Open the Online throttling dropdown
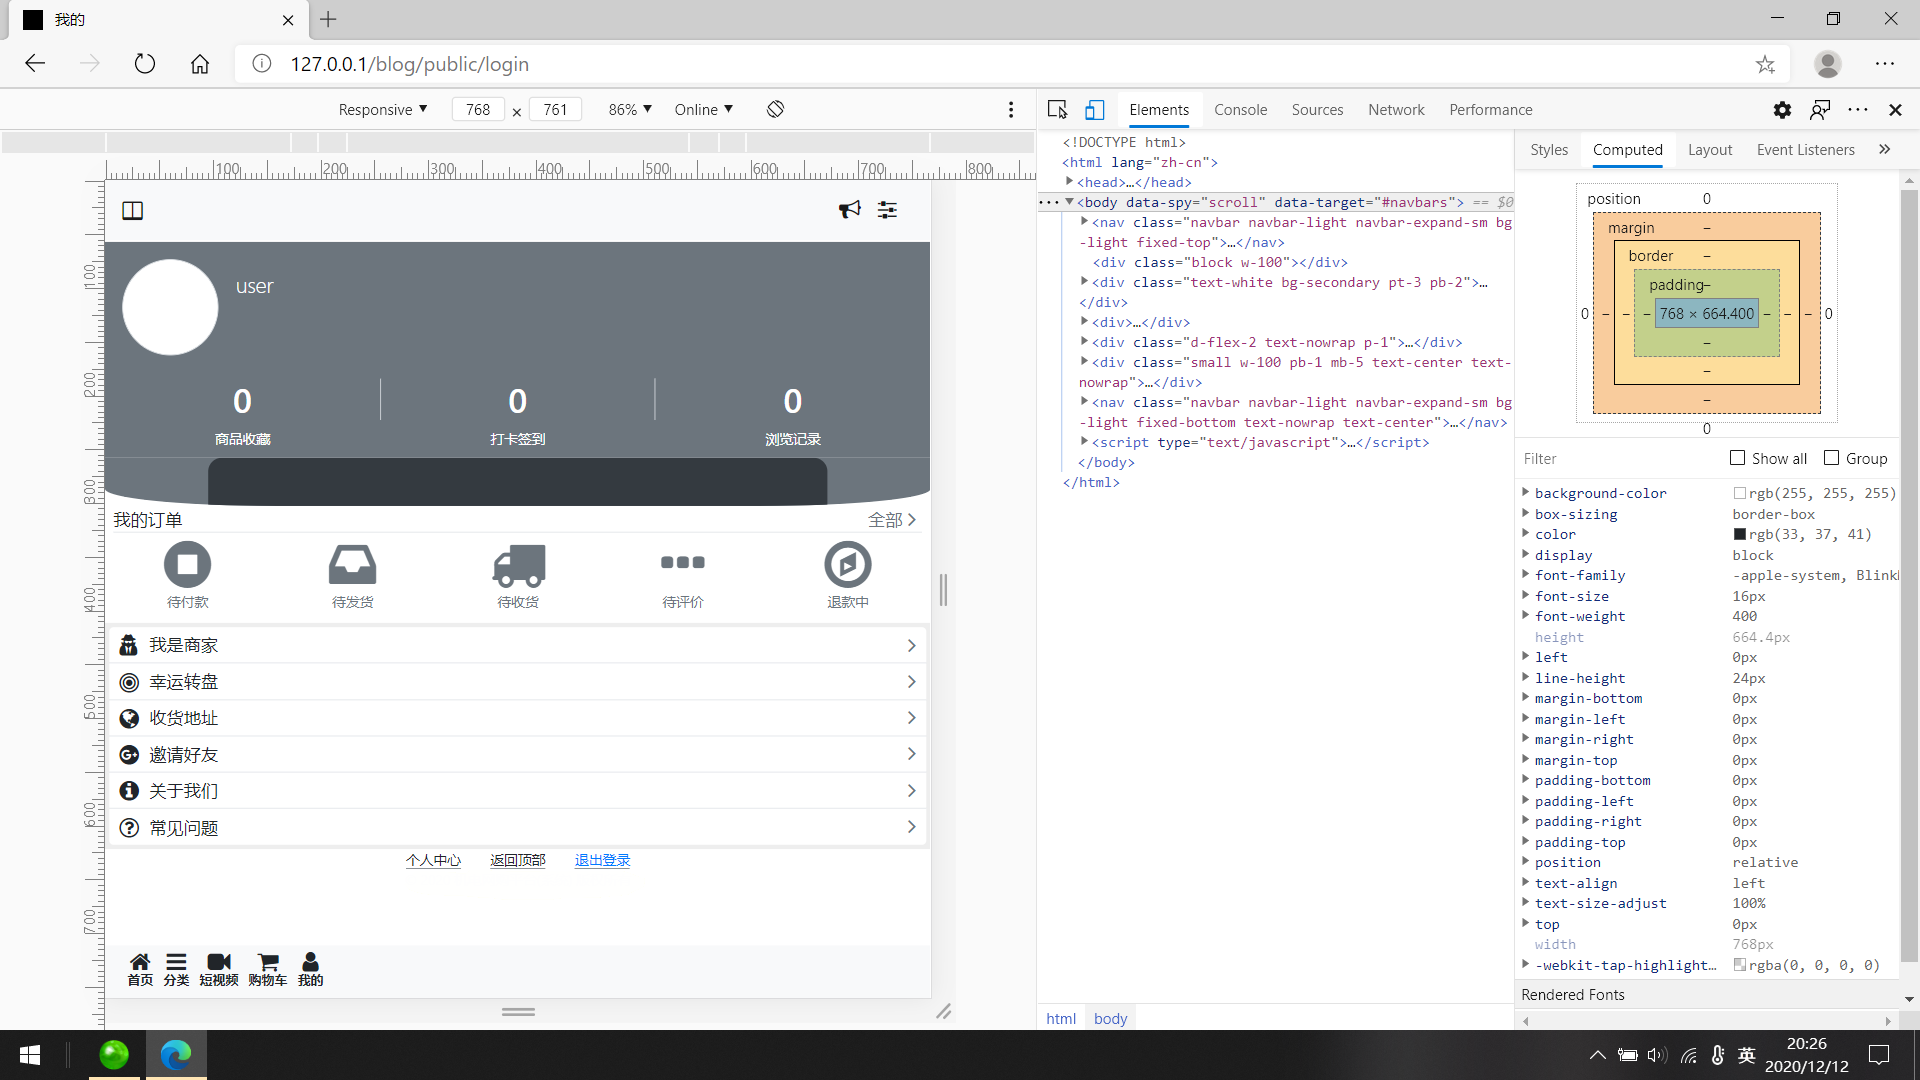 703,109
